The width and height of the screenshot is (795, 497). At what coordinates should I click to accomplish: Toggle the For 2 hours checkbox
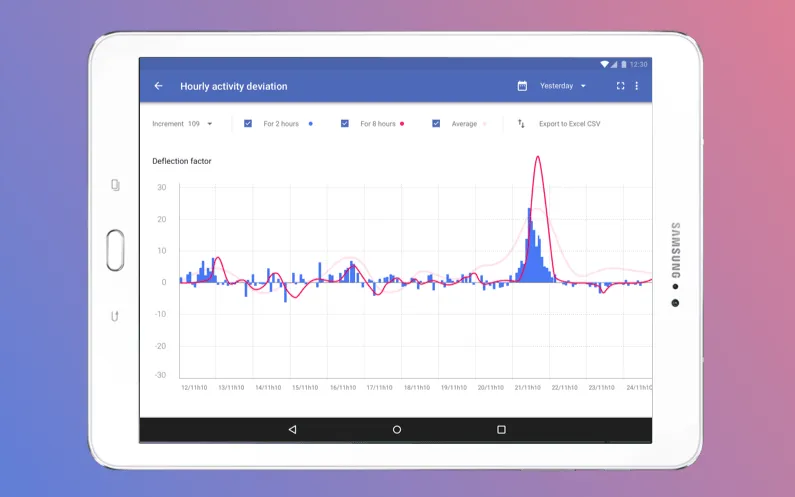pos(248,124)
